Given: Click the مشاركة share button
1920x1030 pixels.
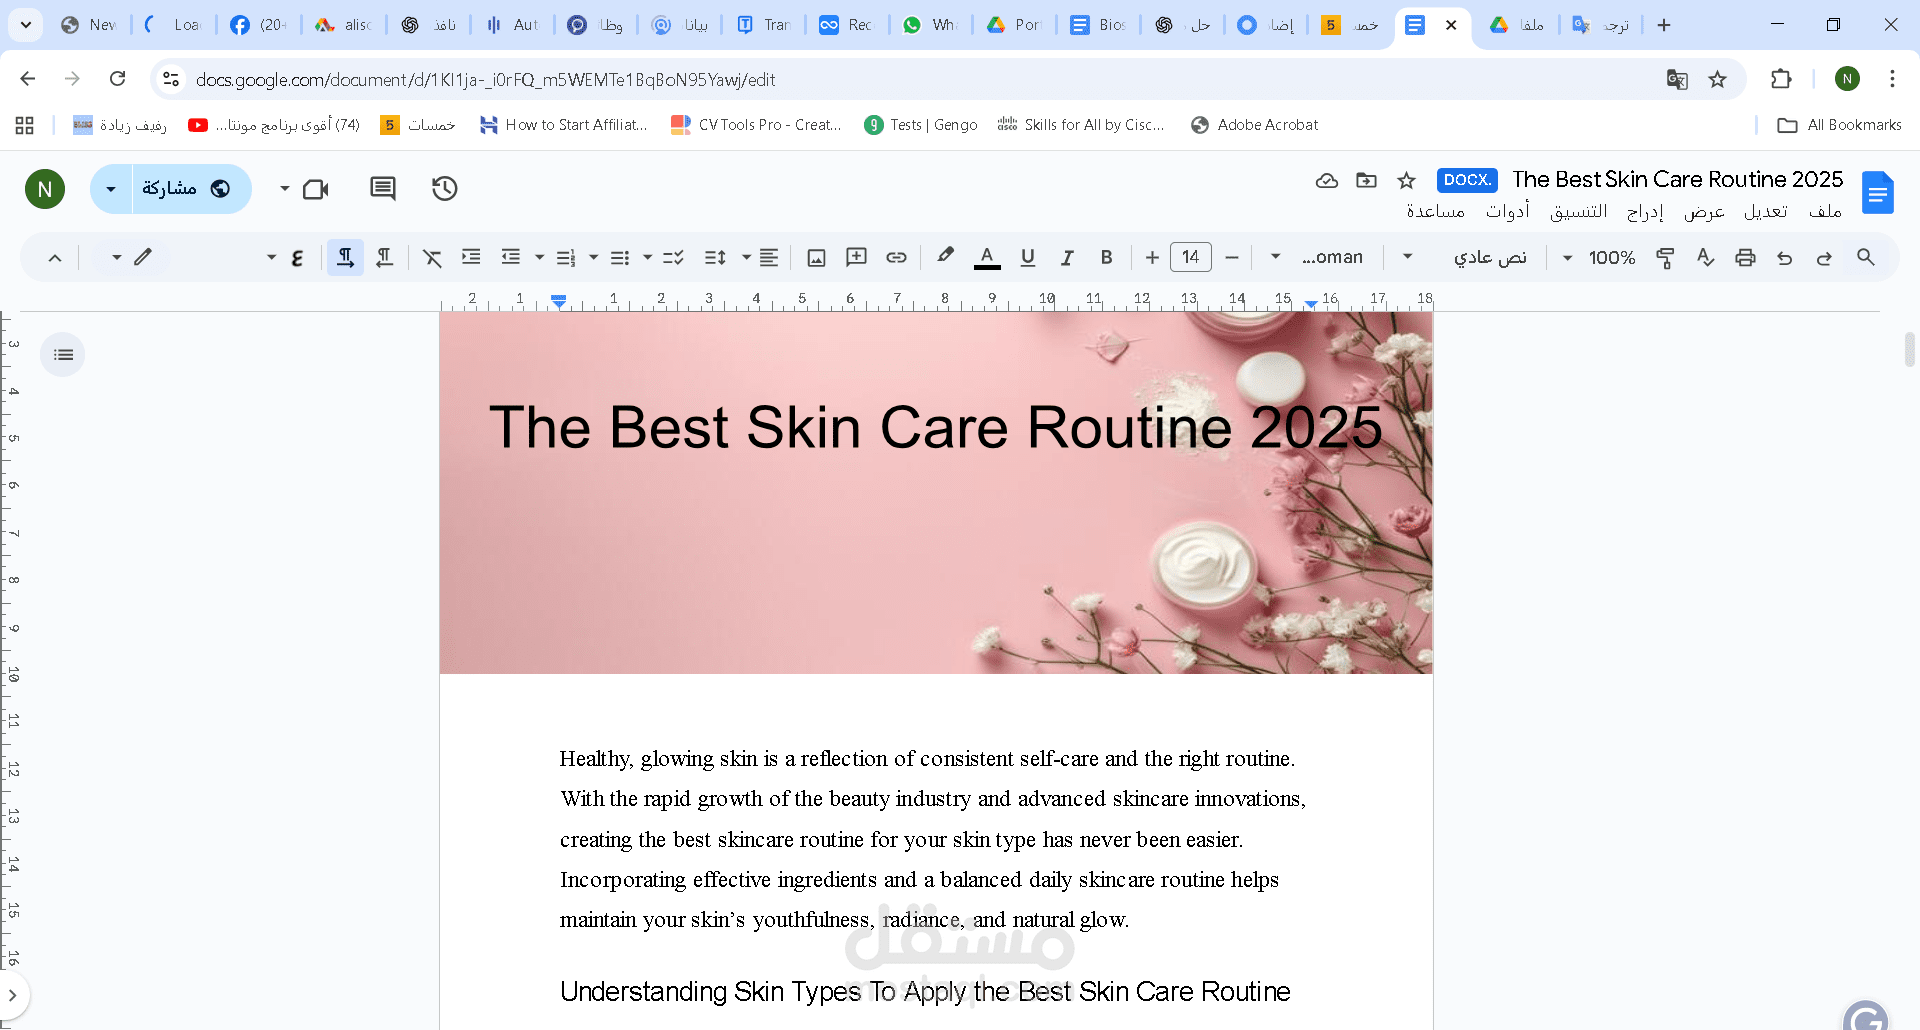Looking at the screenshot, I should pyautogui.click(x=190, y=189).
